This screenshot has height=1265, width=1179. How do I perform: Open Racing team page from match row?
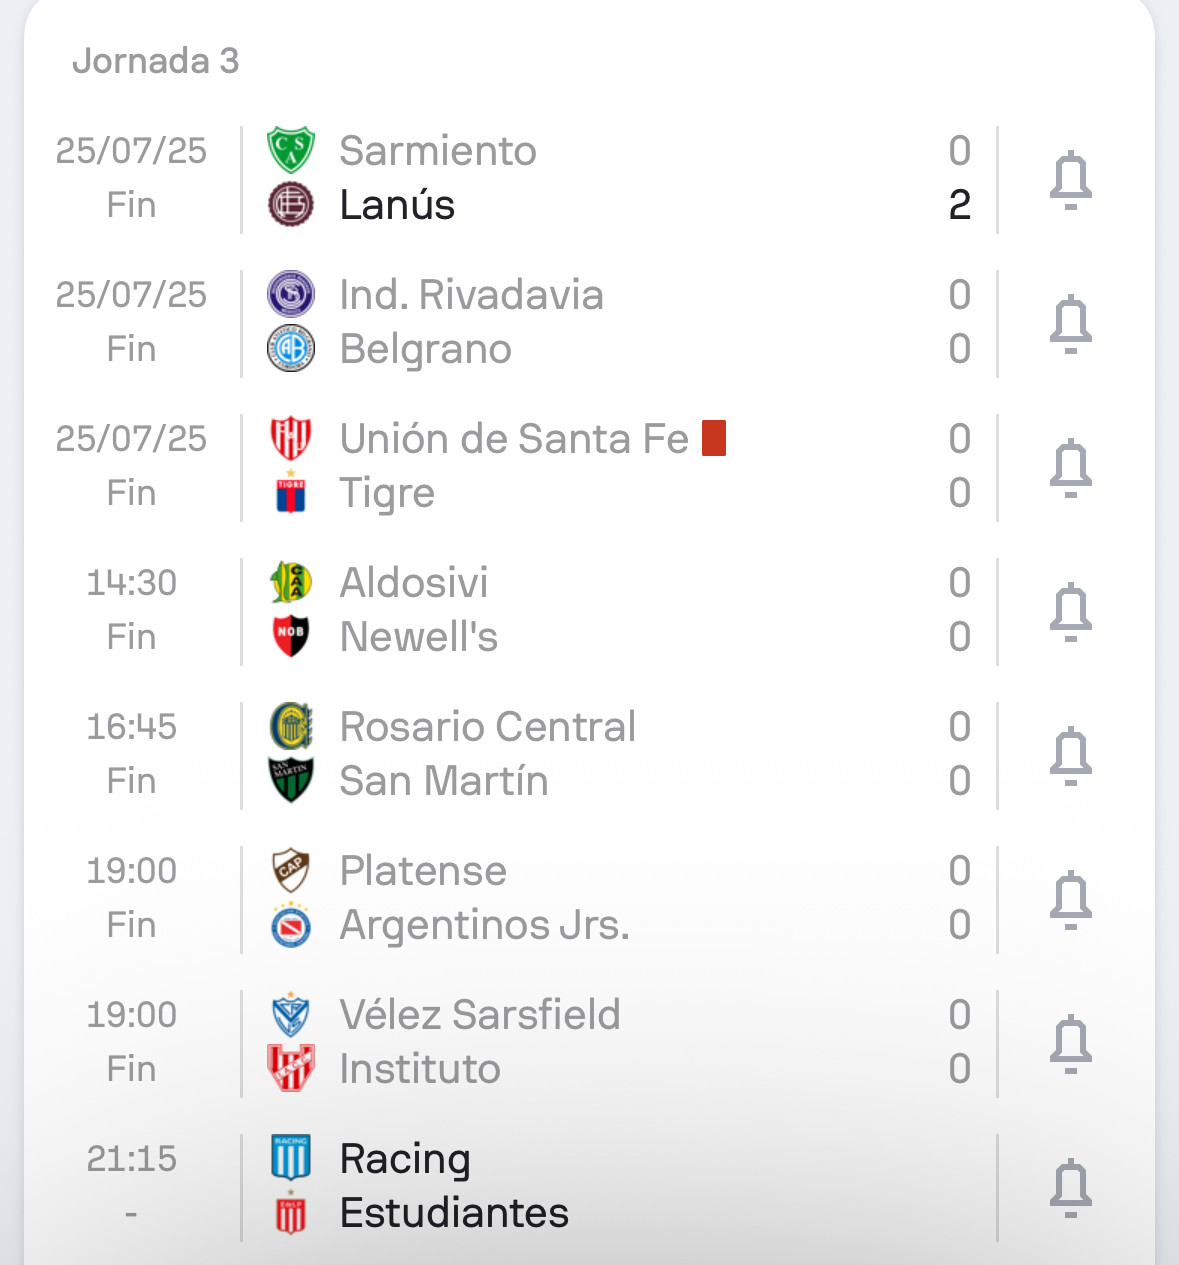pyautogui.click(x=405, y=1159)
